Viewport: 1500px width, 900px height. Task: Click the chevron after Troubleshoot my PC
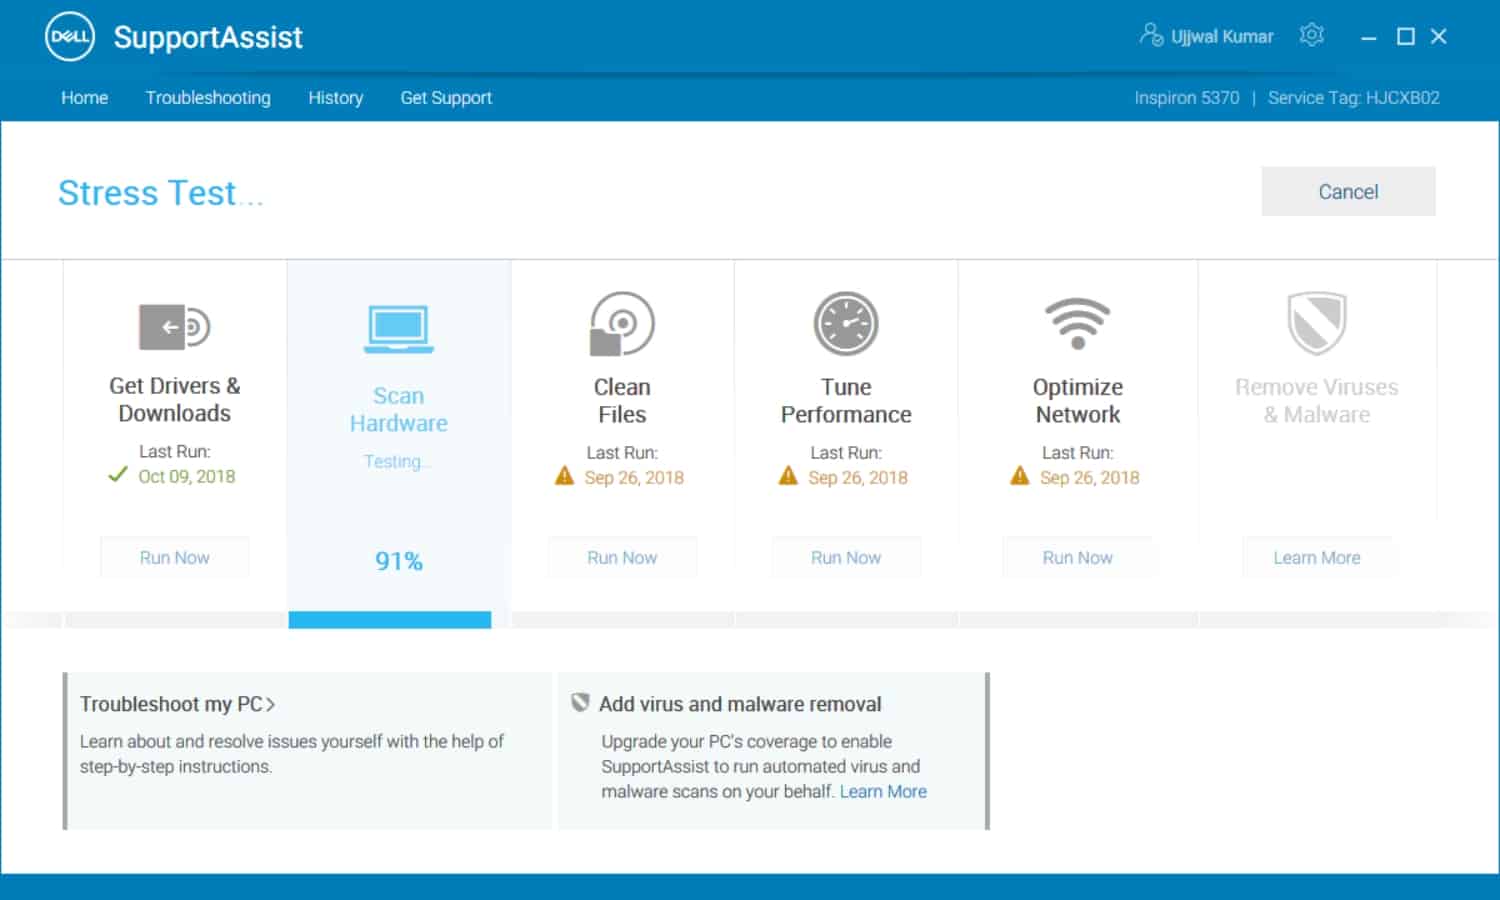click(x=271, y=705)
